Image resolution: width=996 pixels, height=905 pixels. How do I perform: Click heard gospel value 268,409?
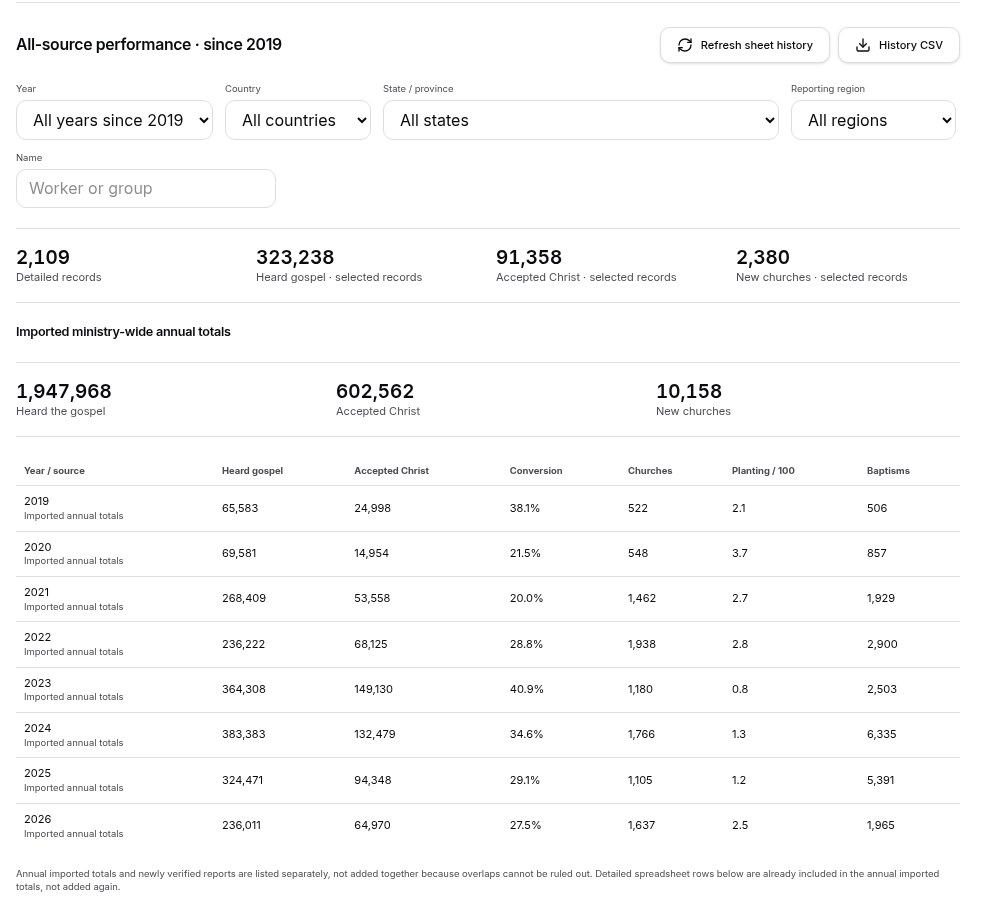[244, 598]
